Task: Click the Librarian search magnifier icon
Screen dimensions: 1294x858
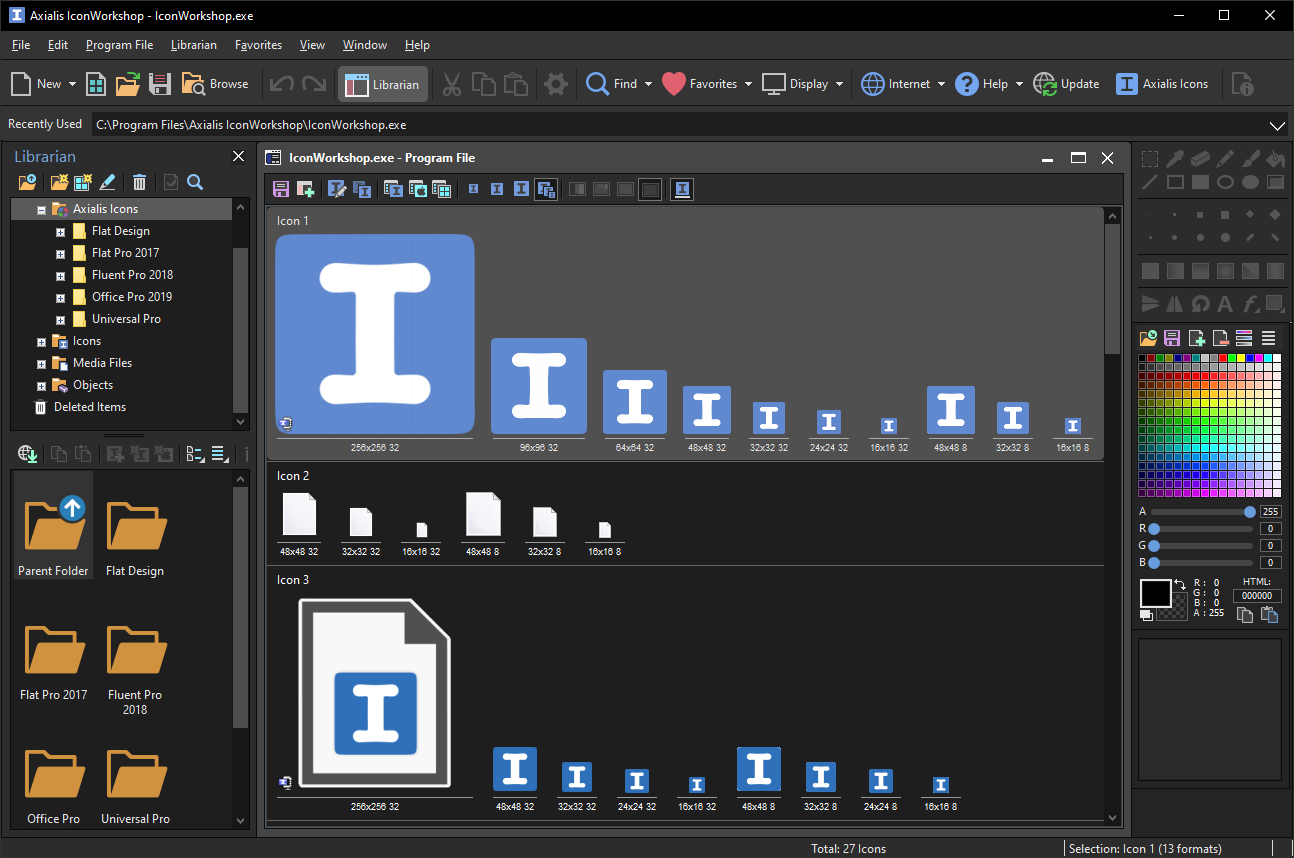Action: tap(195, 182)
